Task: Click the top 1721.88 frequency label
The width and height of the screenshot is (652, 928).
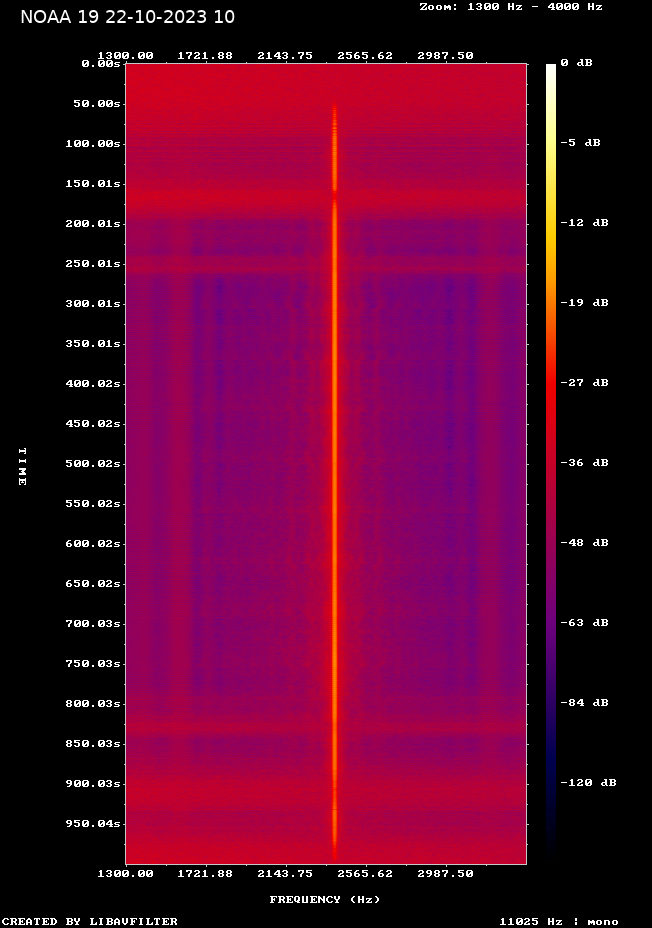Action: (205, 56)
